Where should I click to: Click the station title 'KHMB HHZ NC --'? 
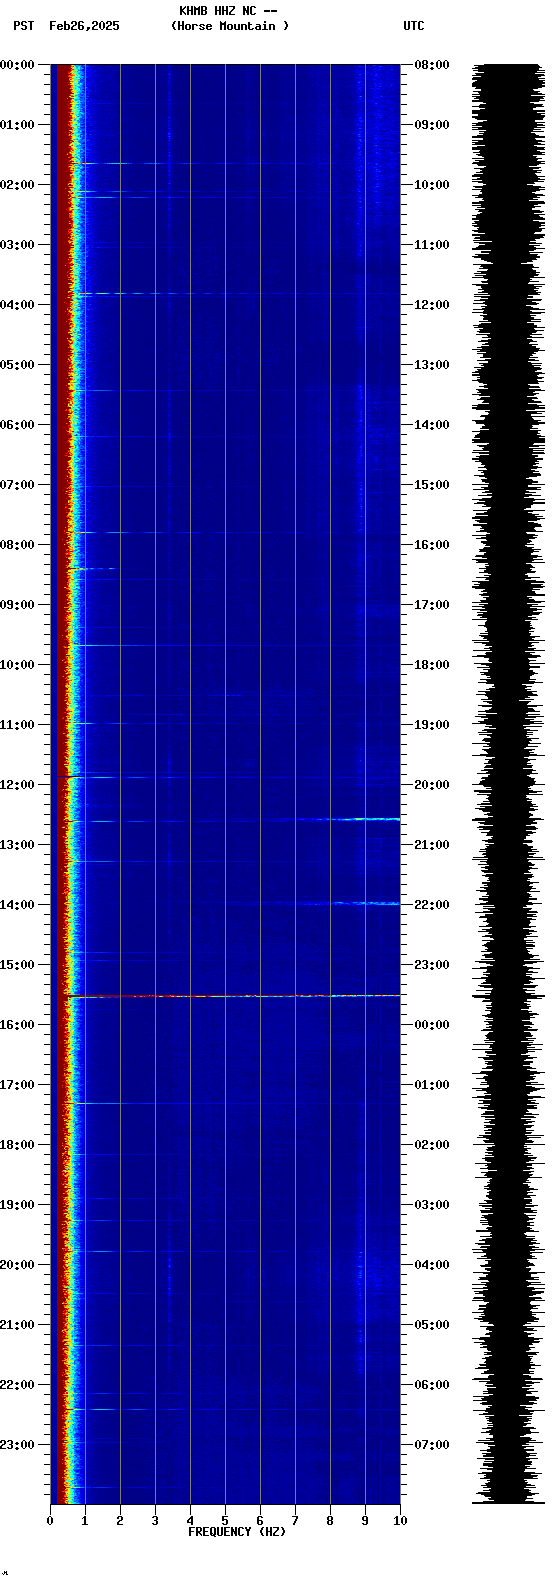228,11
